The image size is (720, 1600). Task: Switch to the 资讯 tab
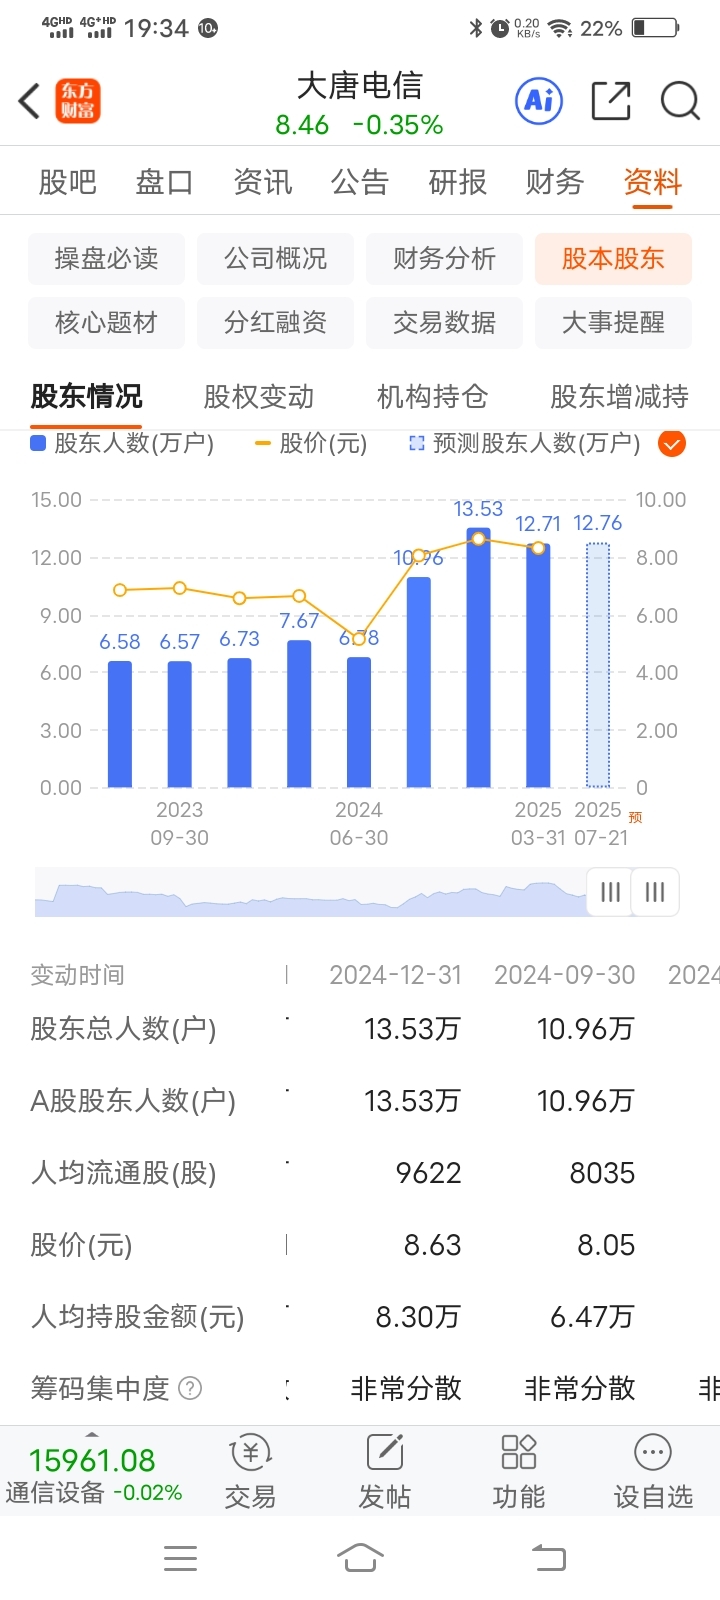coord(262,182)
